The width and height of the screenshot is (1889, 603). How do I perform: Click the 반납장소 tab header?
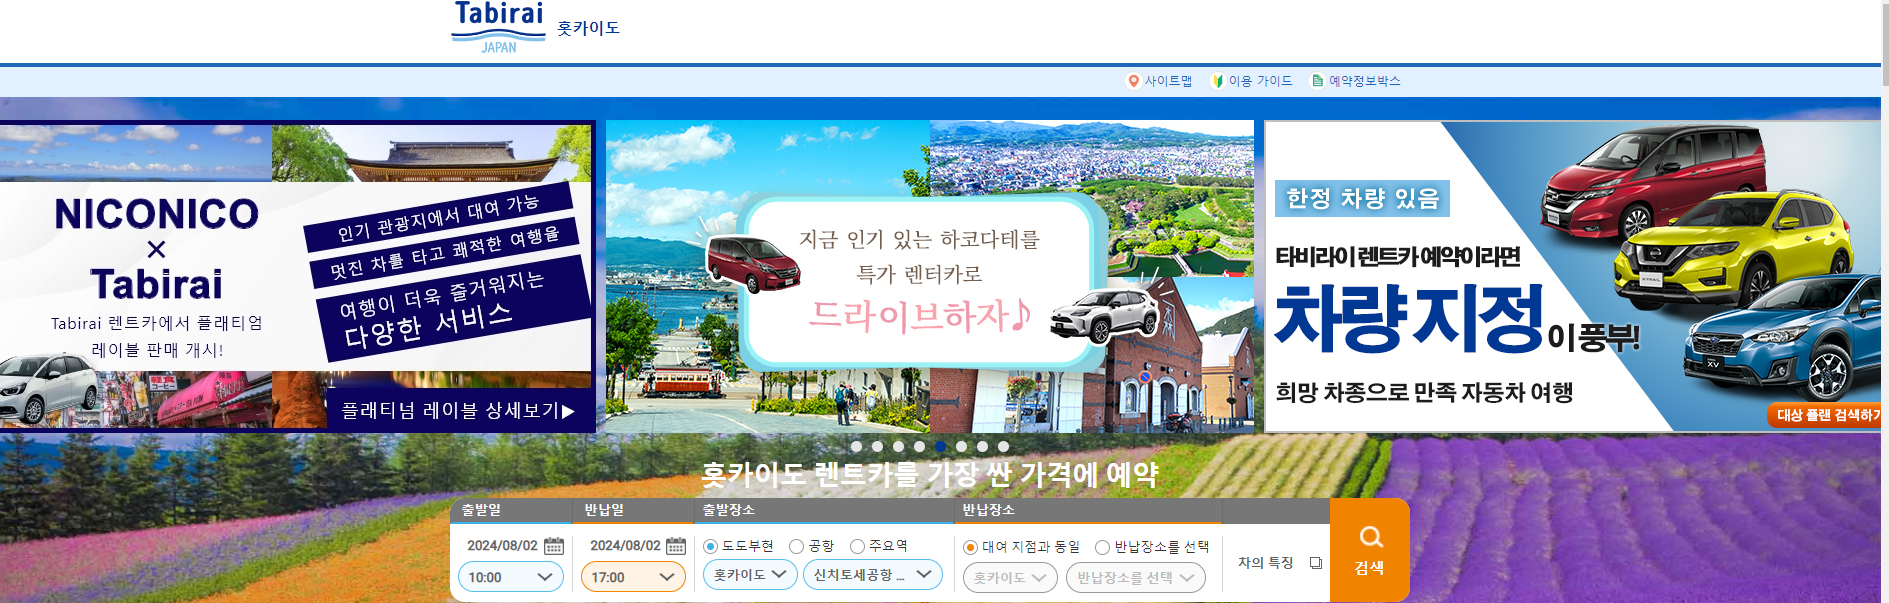click(1088, 510)
